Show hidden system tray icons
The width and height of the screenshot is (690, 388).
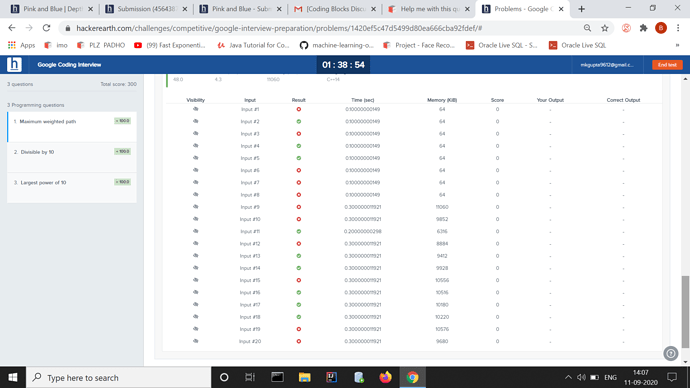coord(568,377)
